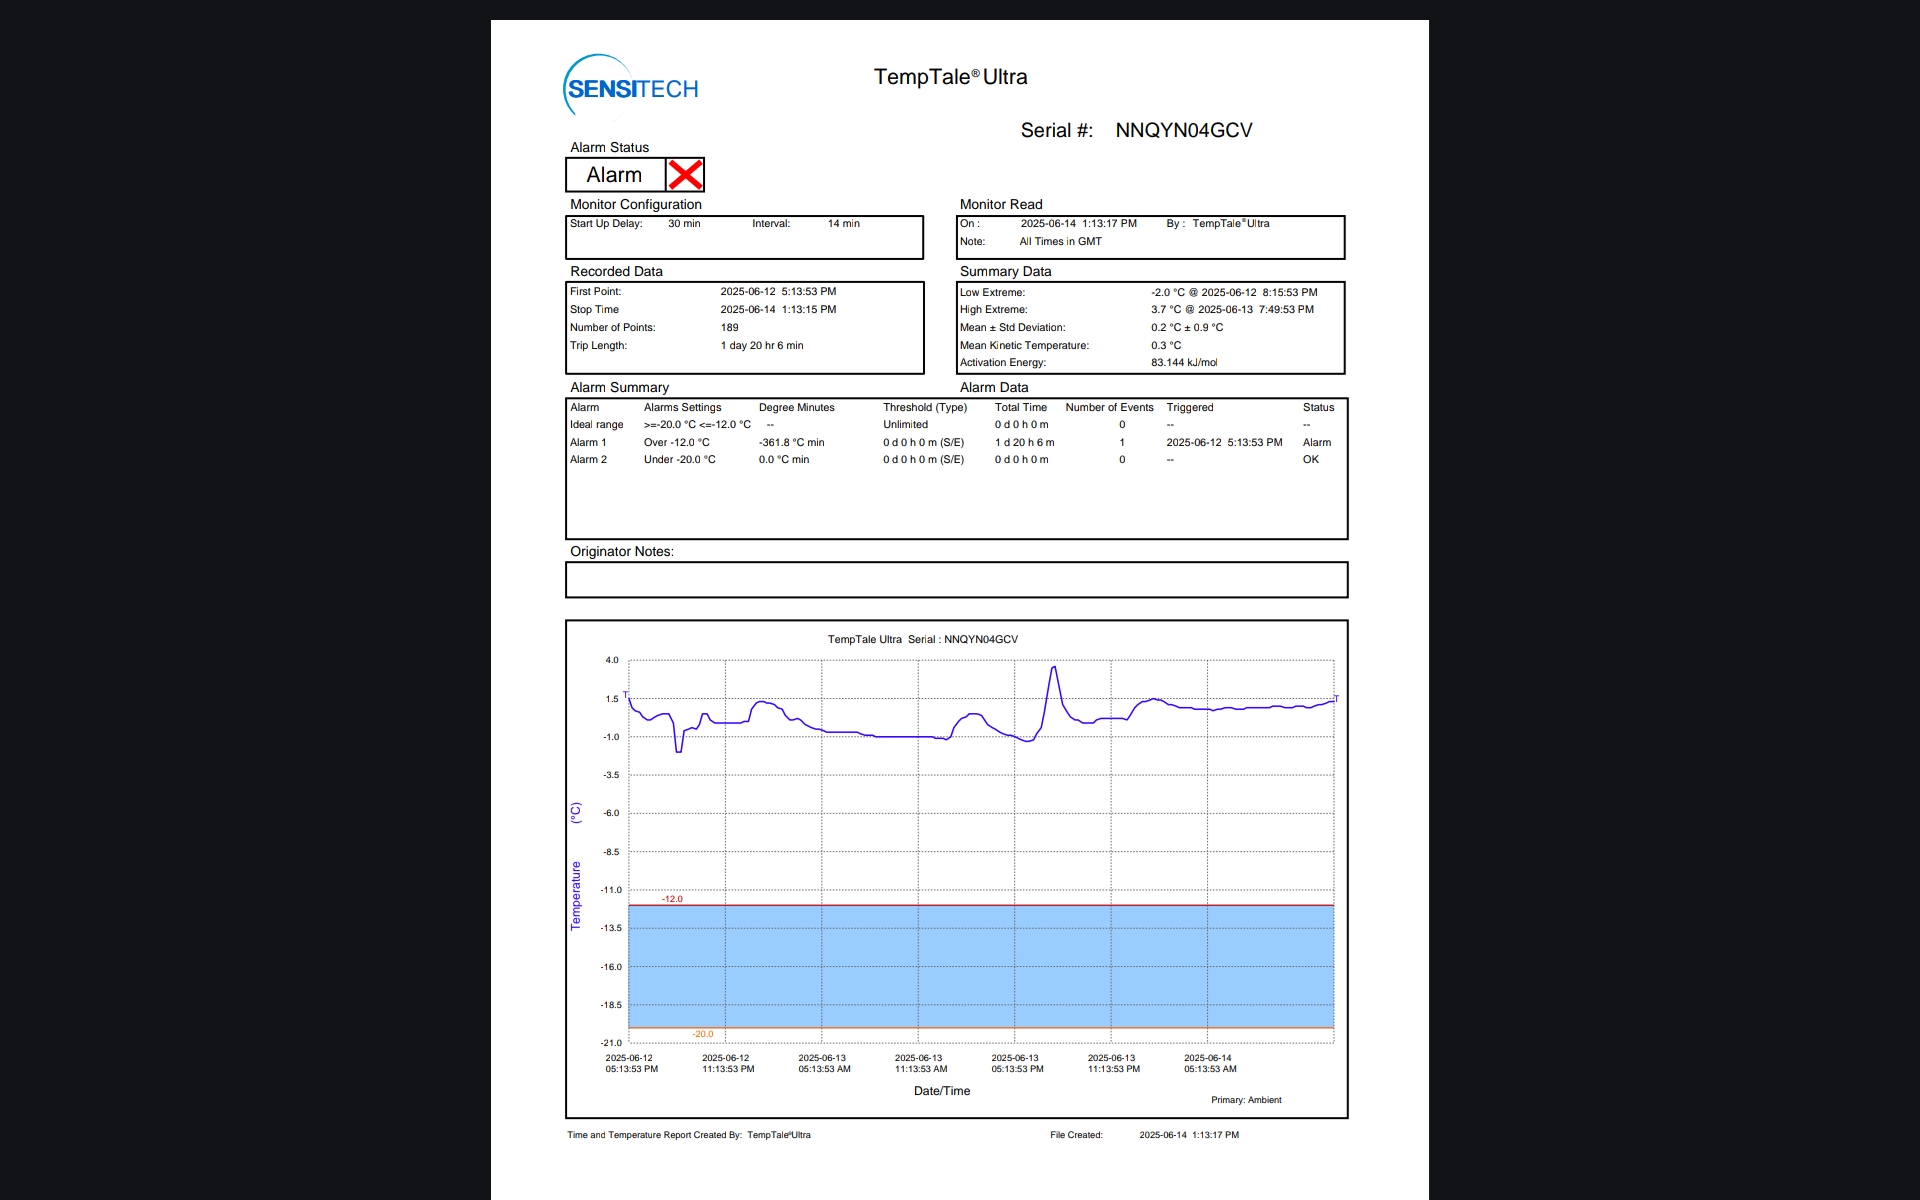Select First Point '2025-06-12 5:13:53 PM'
The height and width of the screenshot is (1200, 1920).
[x=778, y=292]
